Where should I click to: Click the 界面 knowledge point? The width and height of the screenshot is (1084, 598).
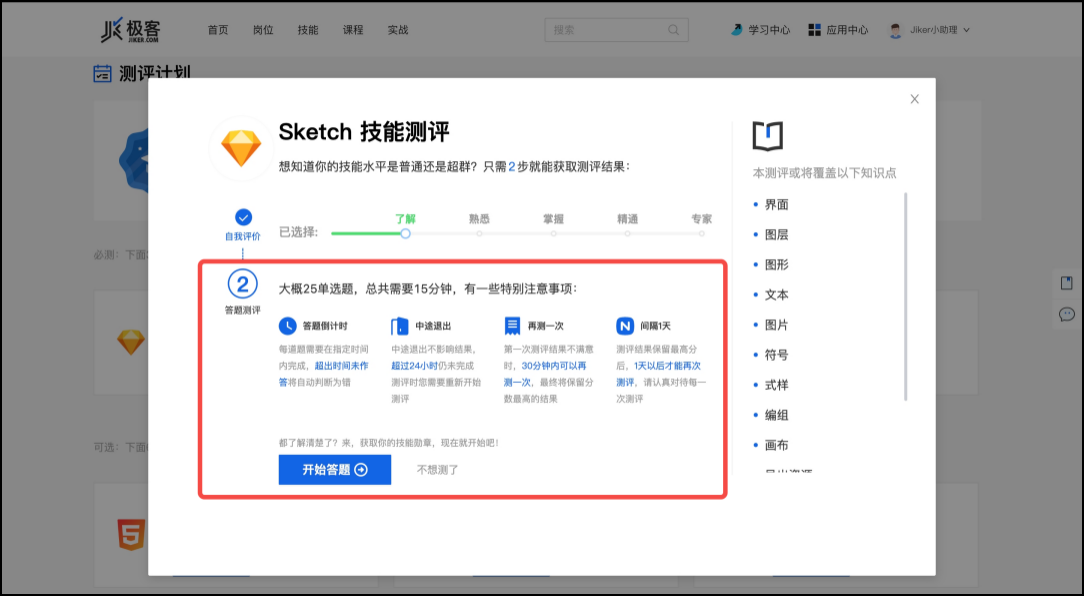(x=776, y=205)
